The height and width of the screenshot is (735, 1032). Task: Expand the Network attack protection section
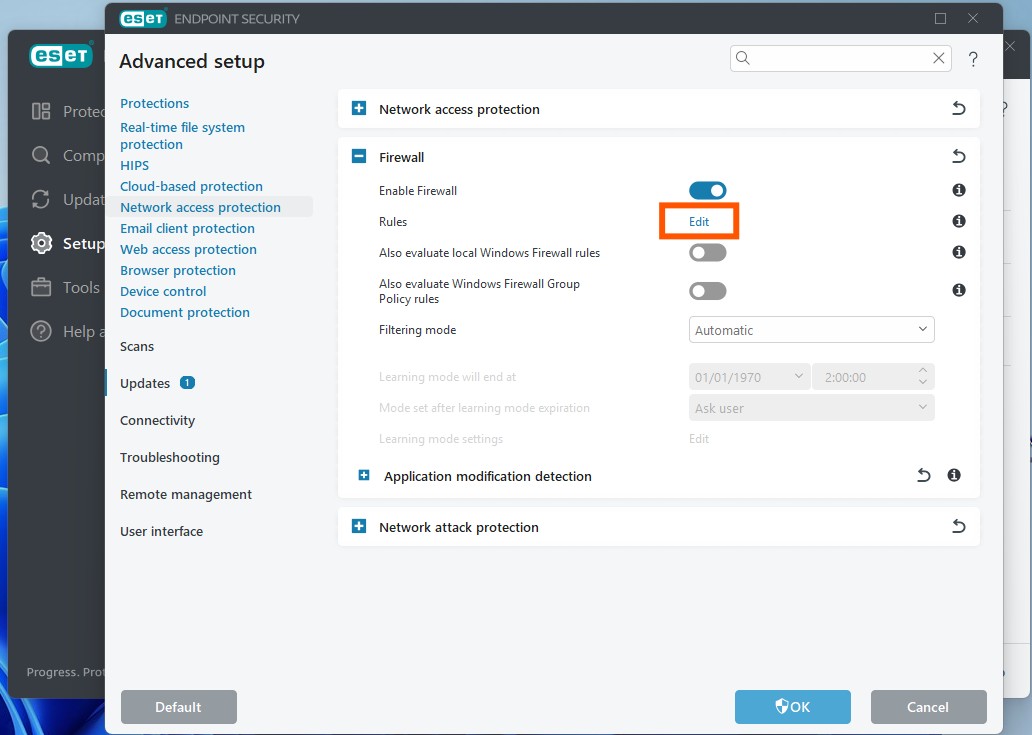[359, 527]
